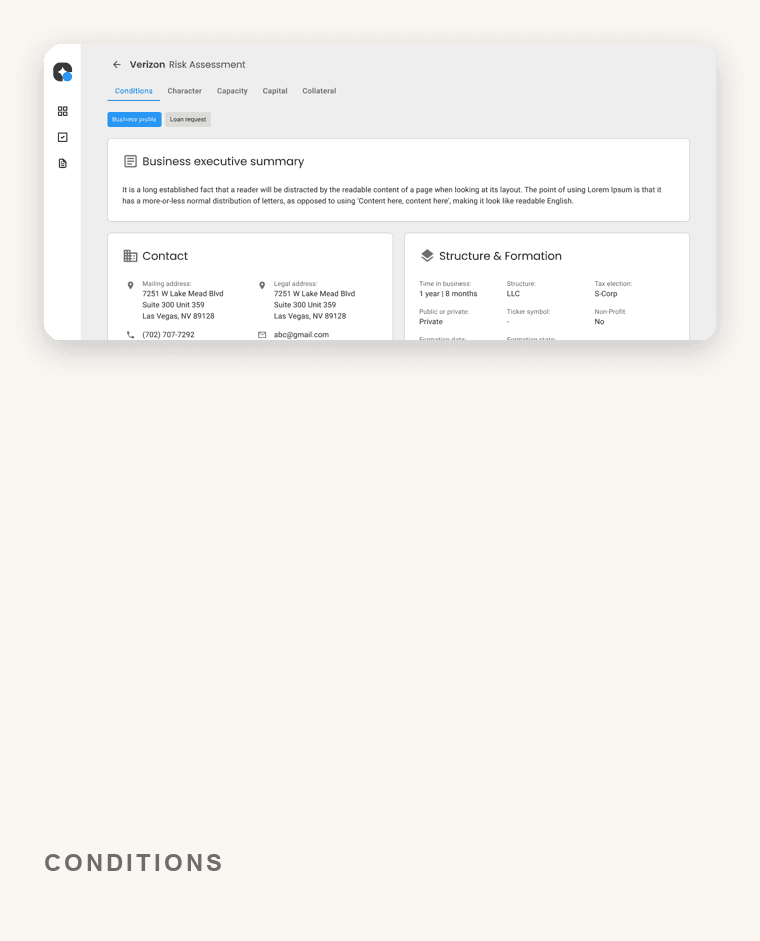This screenshot has height=941, width=760.
Task: Click the app logo in sidebar
Action: 62,72
